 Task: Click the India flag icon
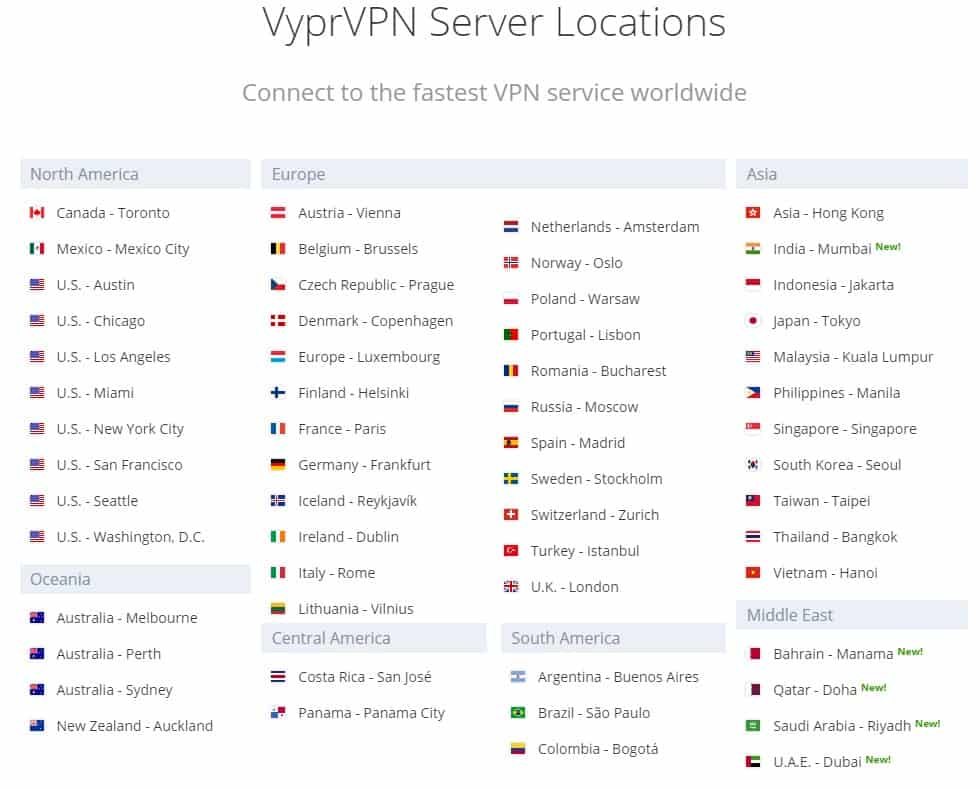[753, 249]
